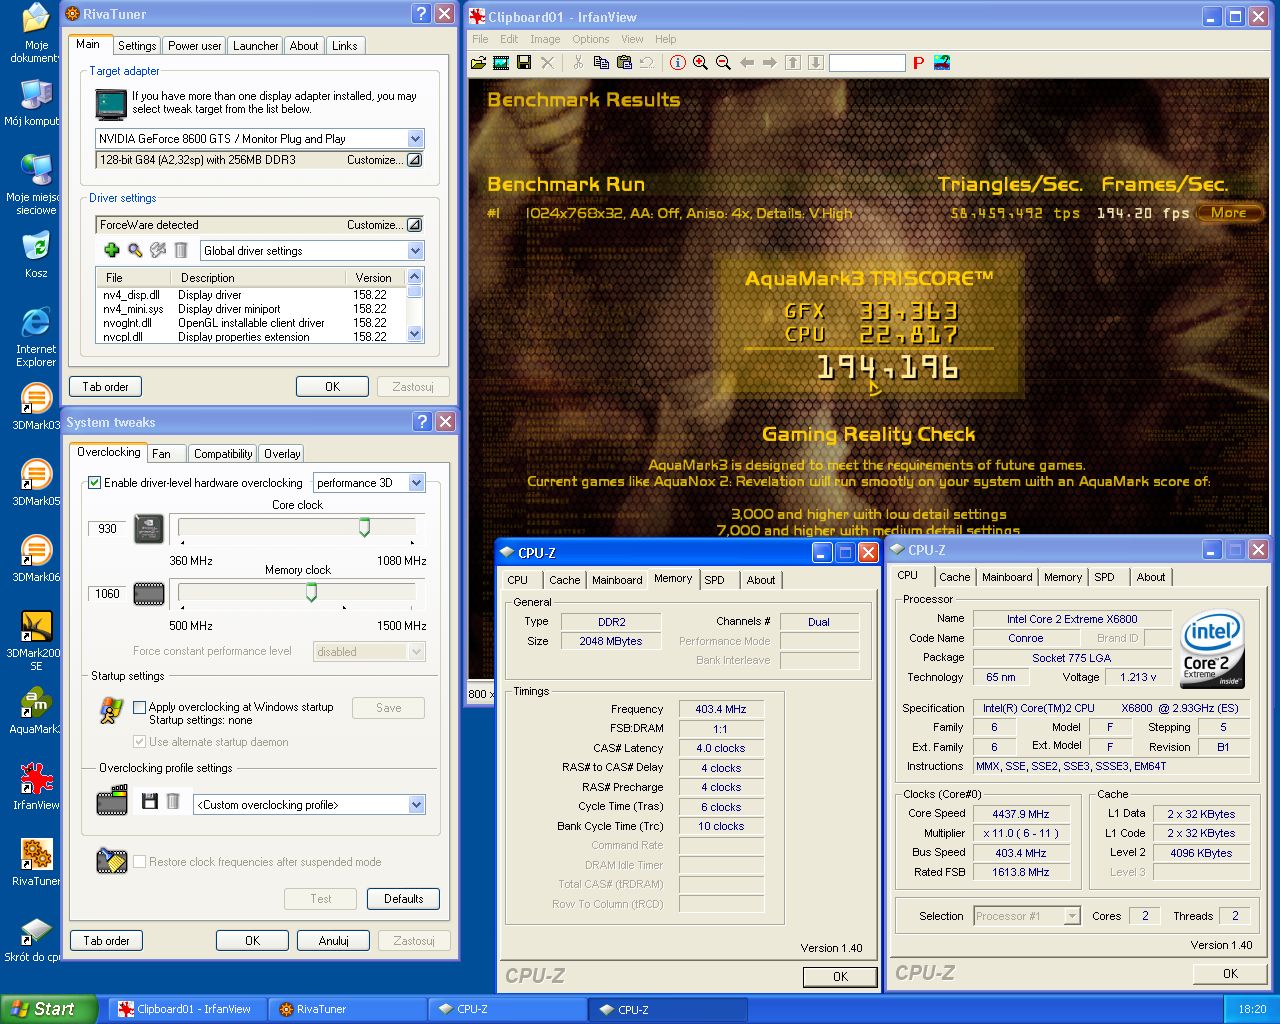Image resolution: width=1280 pixels, height=1024 pixels.
Task: Click Defaults button in System tweaks
Action: (x=403, y=899)
